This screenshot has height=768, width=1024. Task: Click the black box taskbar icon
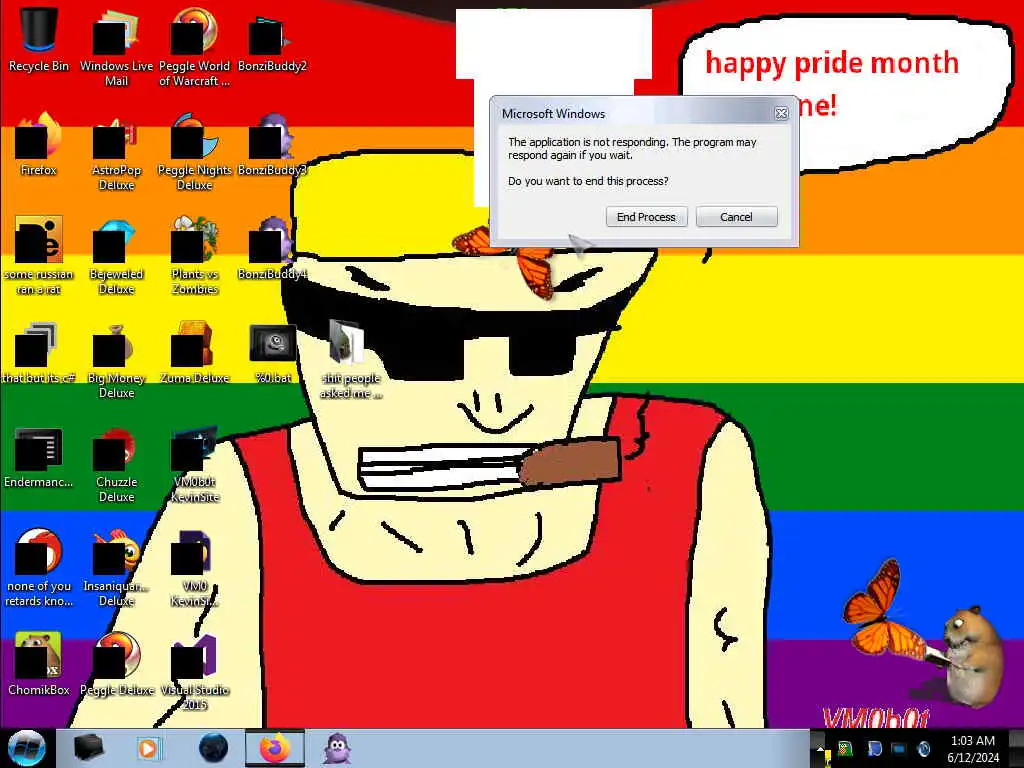[x=88, y=748]
